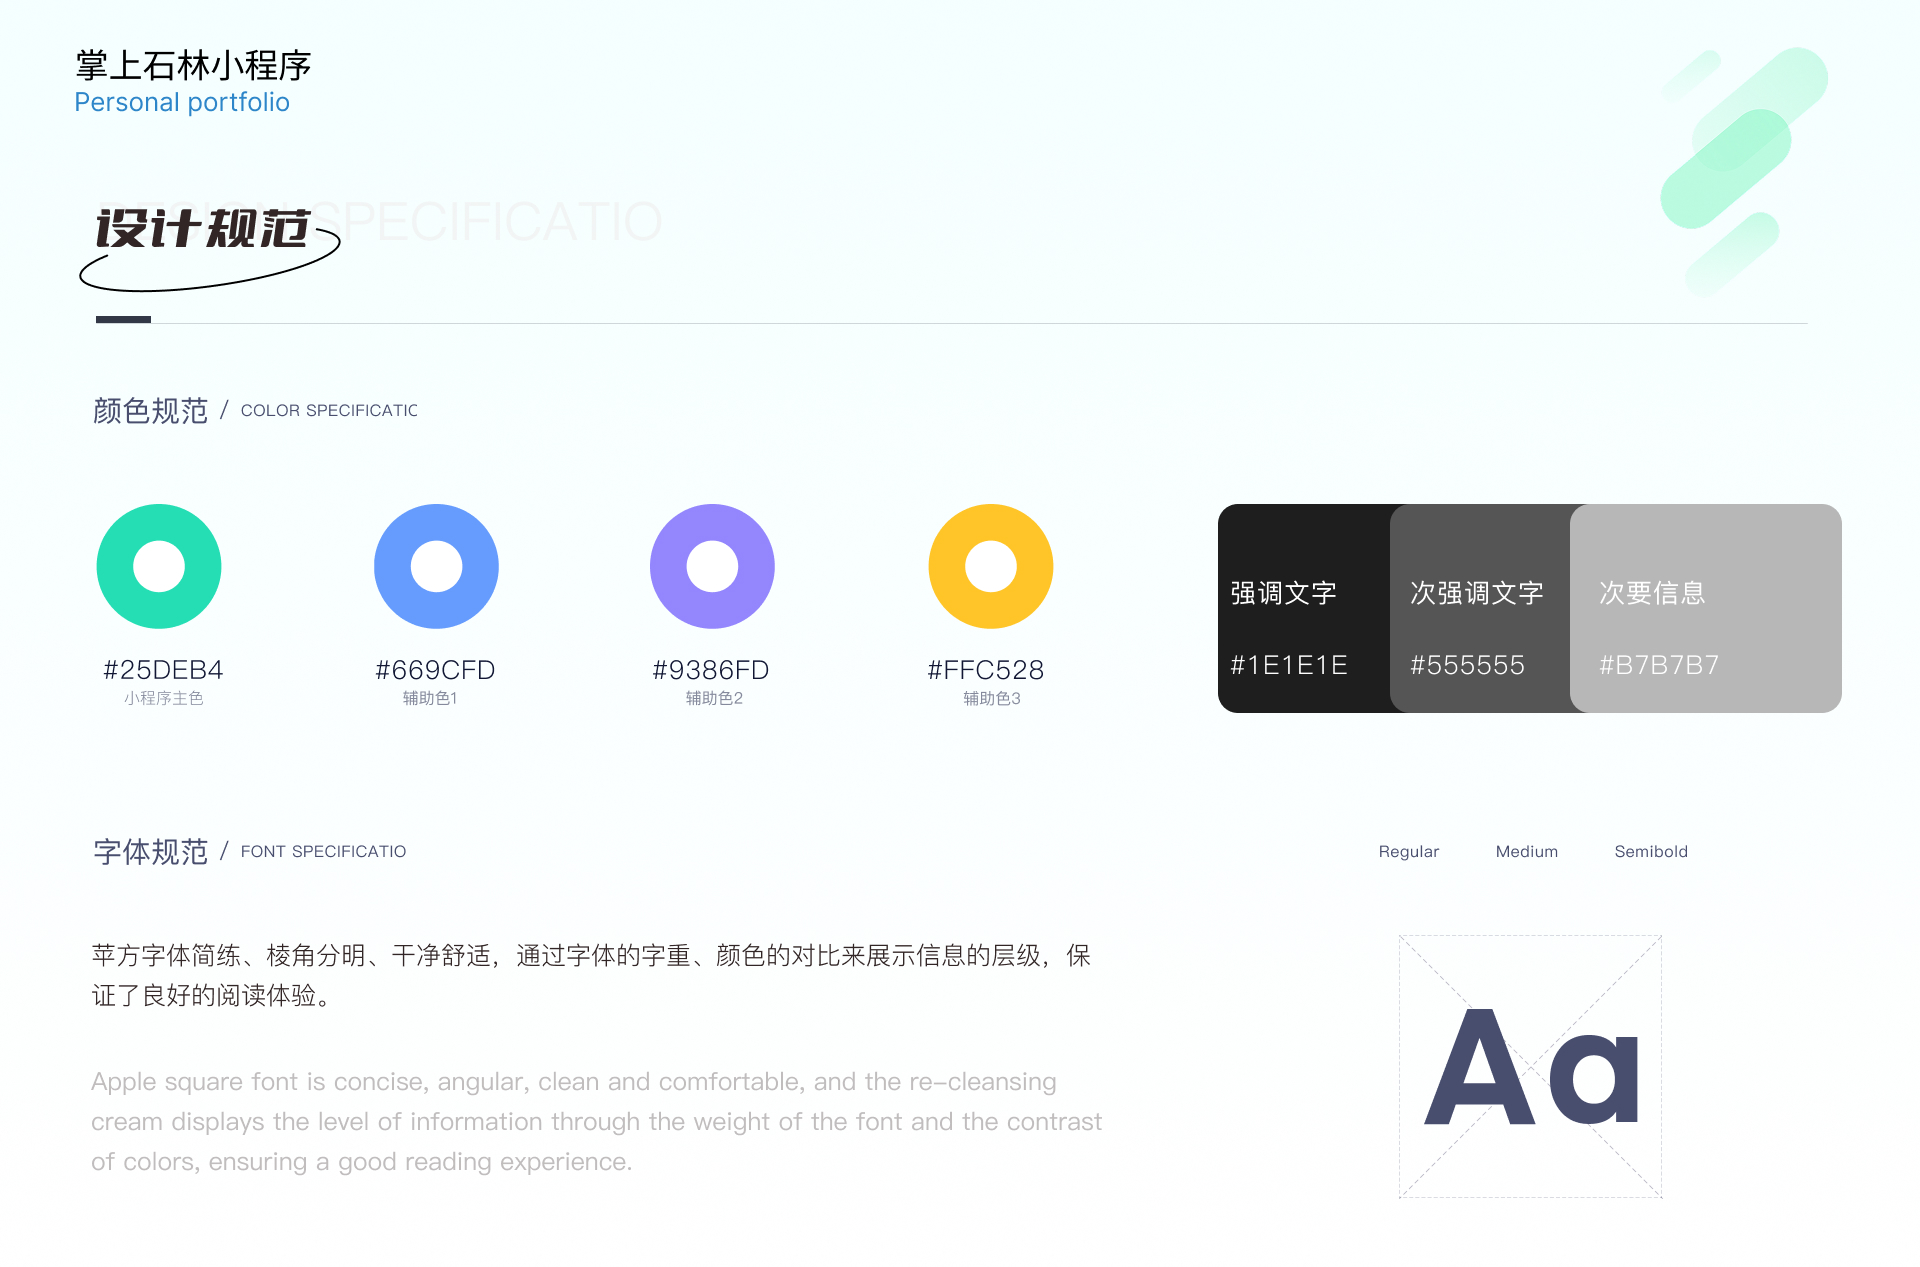This screenshot has width=1920, height=1267.
Task: Click the Chinese paragraph starting 苹方字体简练
Action: 591,975
